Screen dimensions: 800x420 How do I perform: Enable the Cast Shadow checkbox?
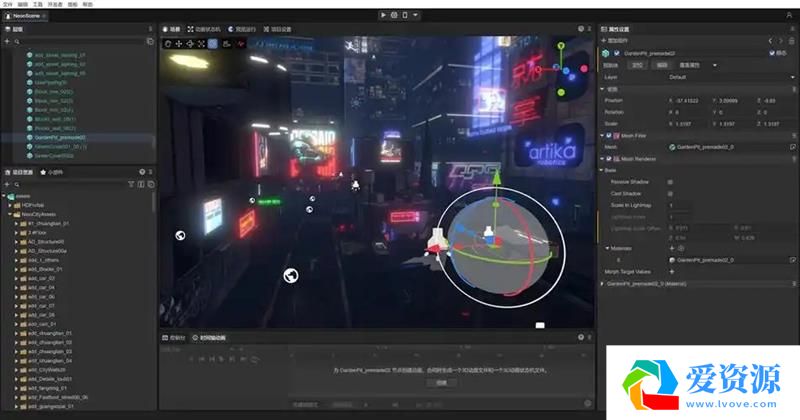click(670, 193)
